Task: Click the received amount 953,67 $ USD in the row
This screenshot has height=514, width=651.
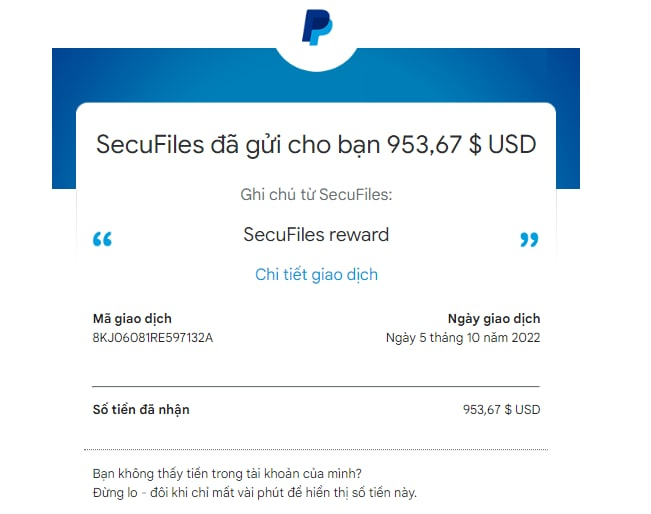Action: [501, 409]
